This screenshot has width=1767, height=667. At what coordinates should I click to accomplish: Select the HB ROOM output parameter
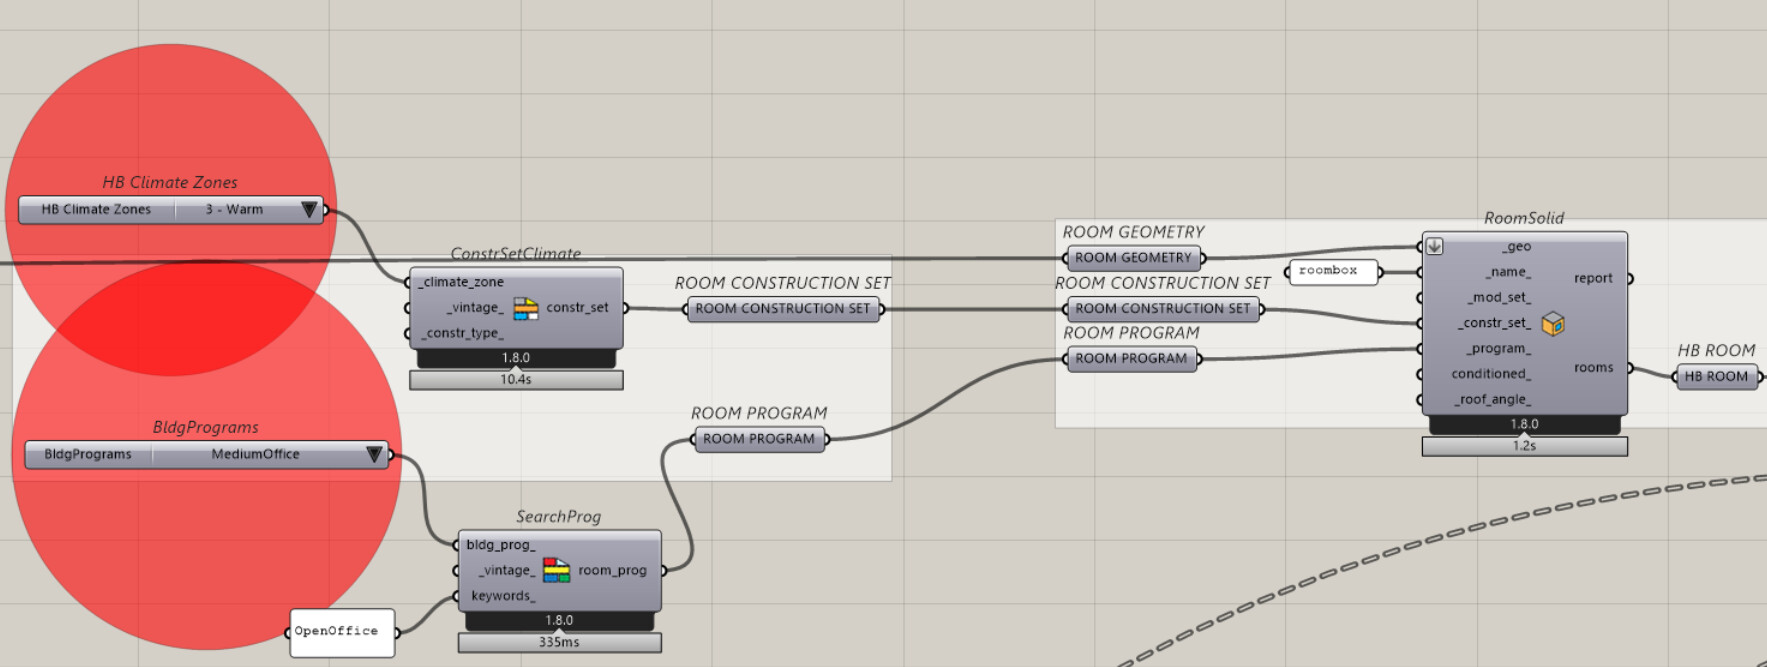(1716, 377)
